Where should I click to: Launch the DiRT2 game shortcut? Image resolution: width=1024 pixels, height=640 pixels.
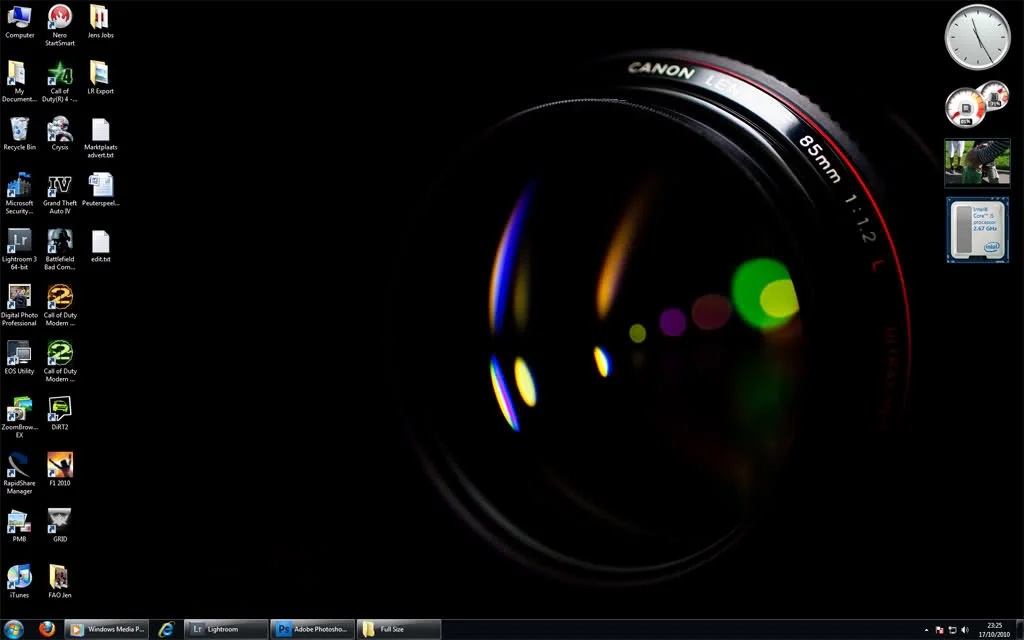[x=60, y=414]
